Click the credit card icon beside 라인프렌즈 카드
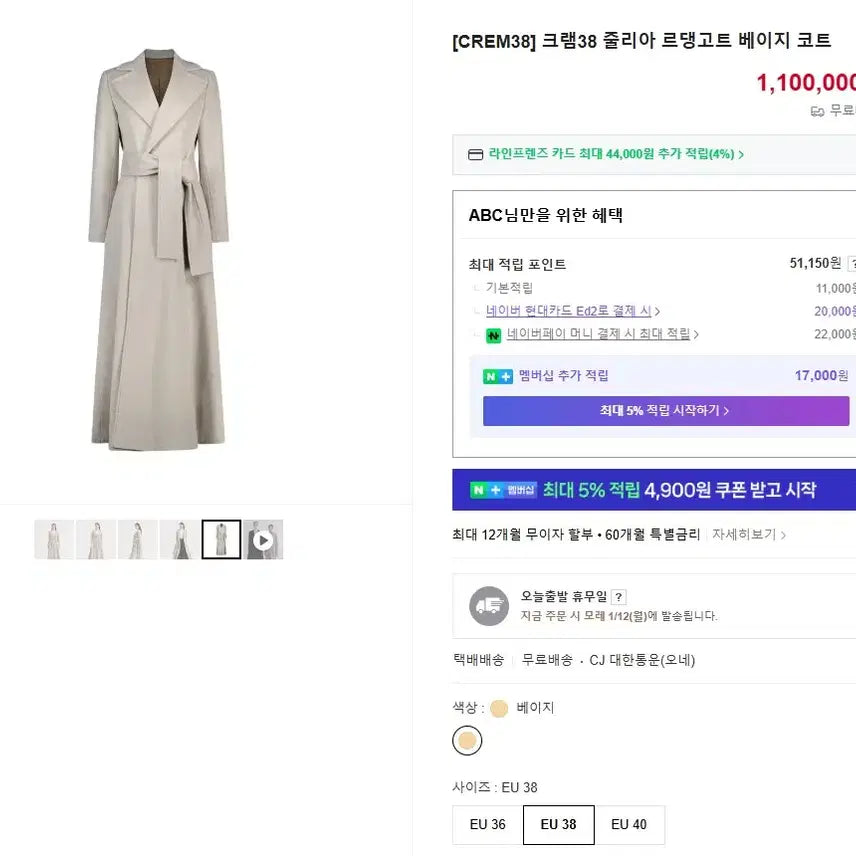 tap(474, 155)
